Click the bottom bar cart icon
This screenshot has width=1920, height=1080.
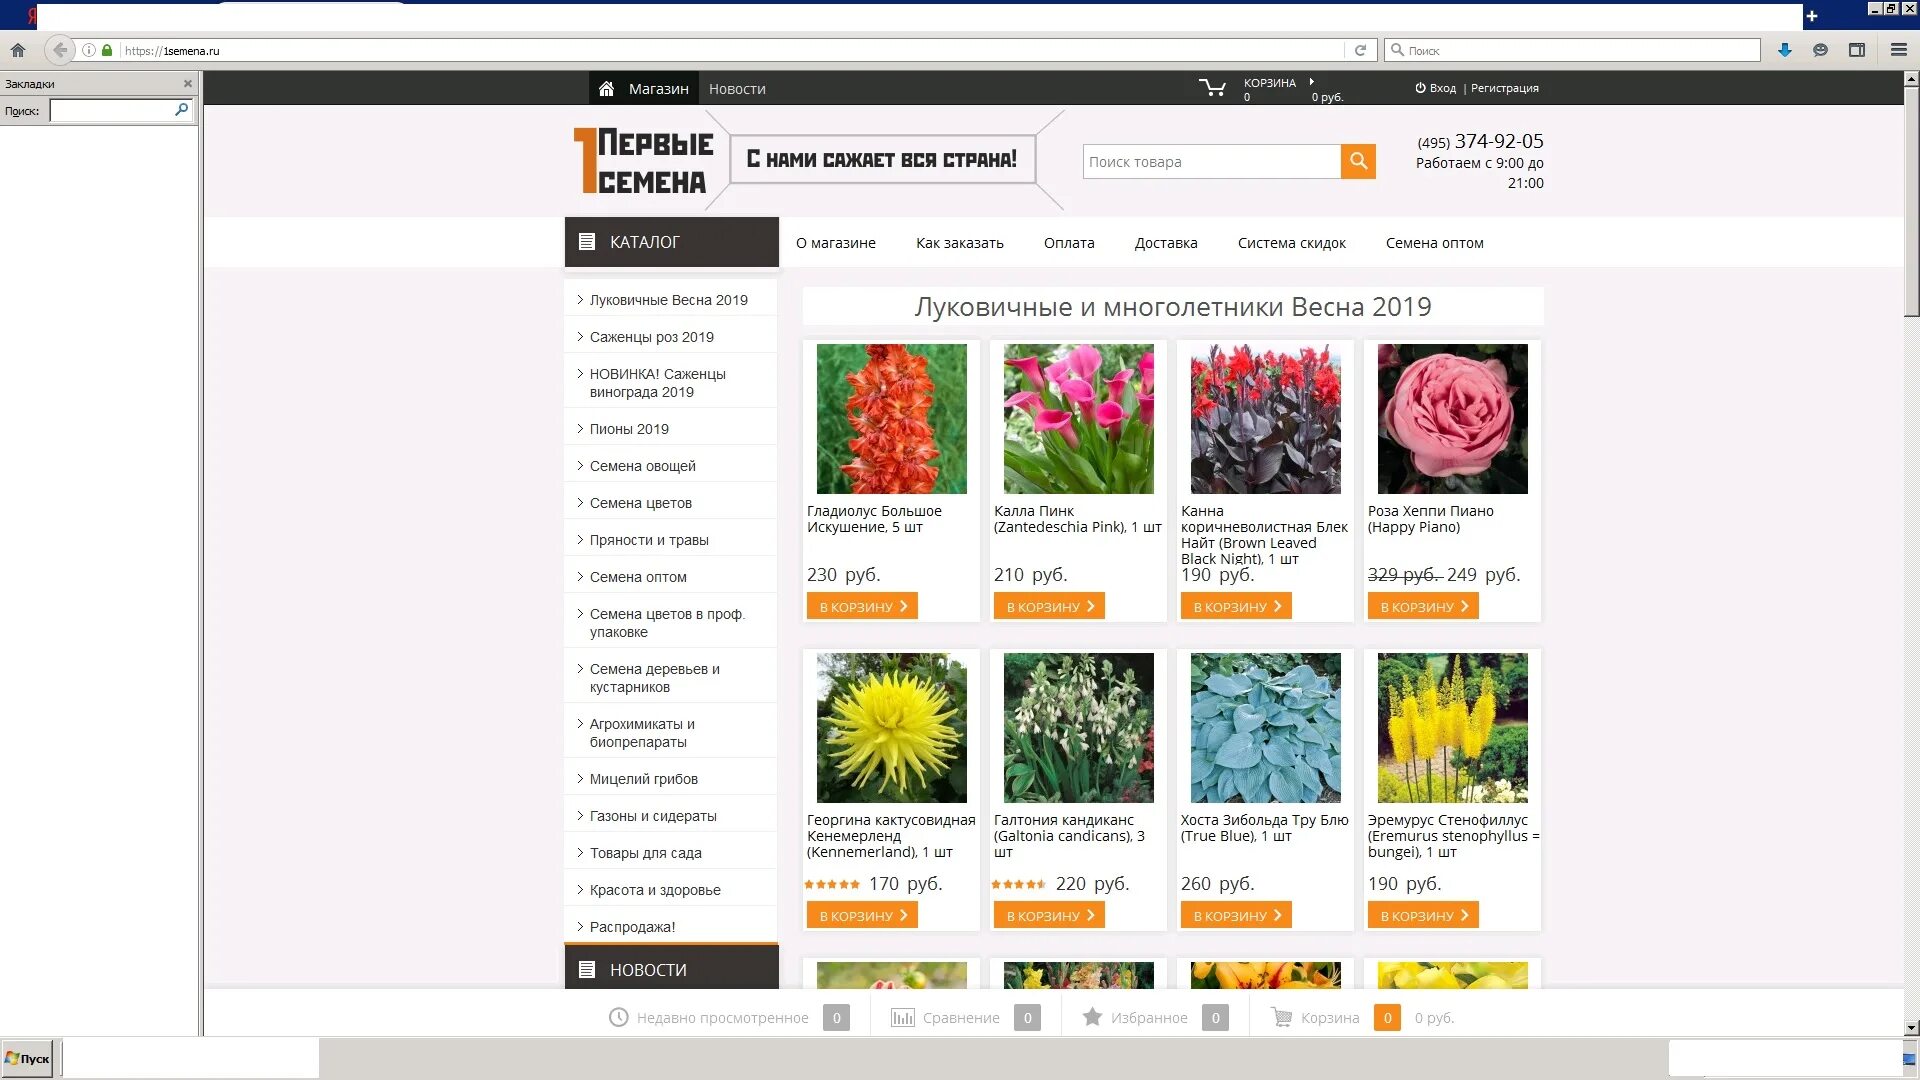pyautogui.click(x=1281, y=1017)
